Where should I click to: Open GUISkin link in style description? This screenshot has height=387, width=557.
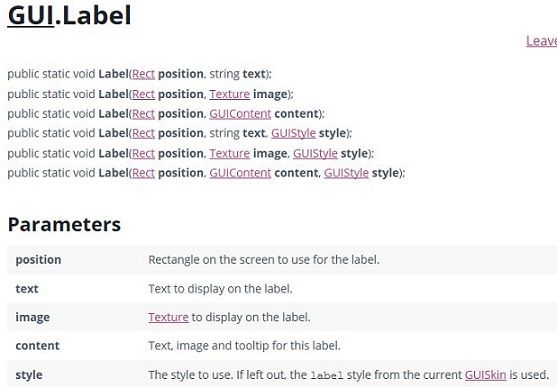click(485, 375)
